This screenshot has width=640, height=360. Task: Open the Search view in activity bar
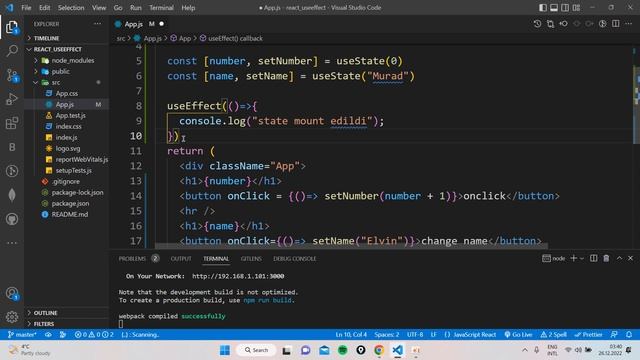12,51
